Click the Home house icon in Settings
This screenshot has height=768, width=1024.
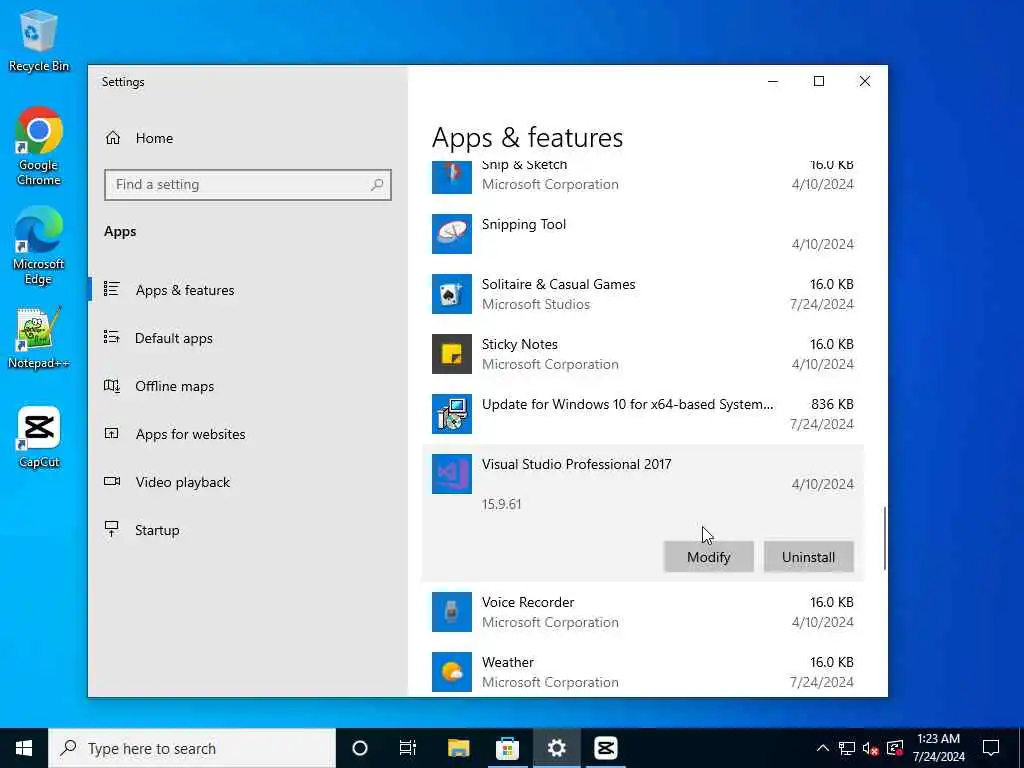click(113, 138)
